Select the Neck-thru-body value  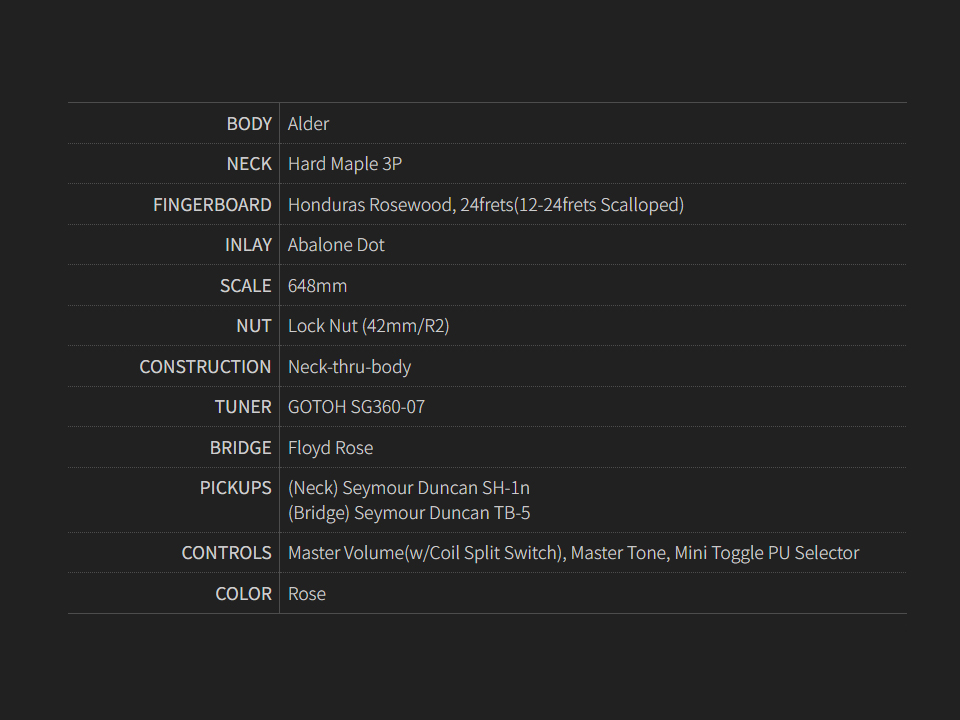(349, 367)
